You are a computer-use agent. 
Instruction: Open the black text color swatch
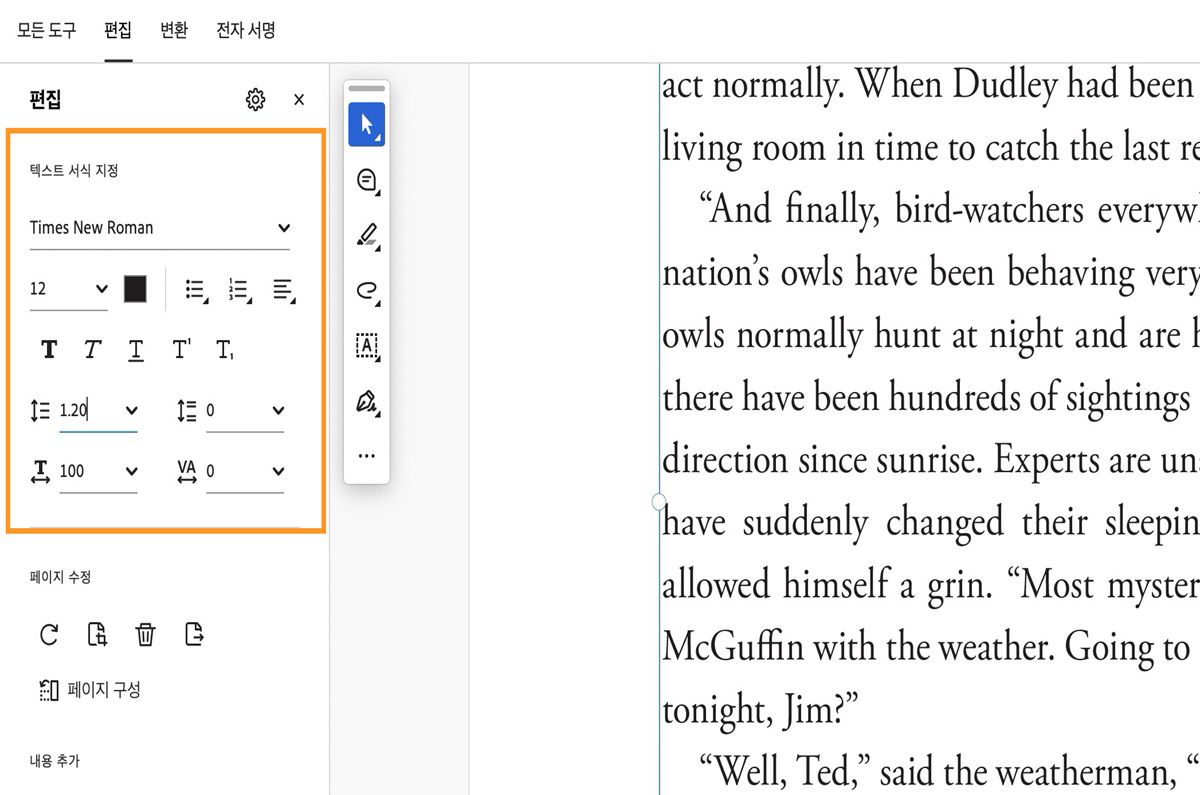point(135,289)
